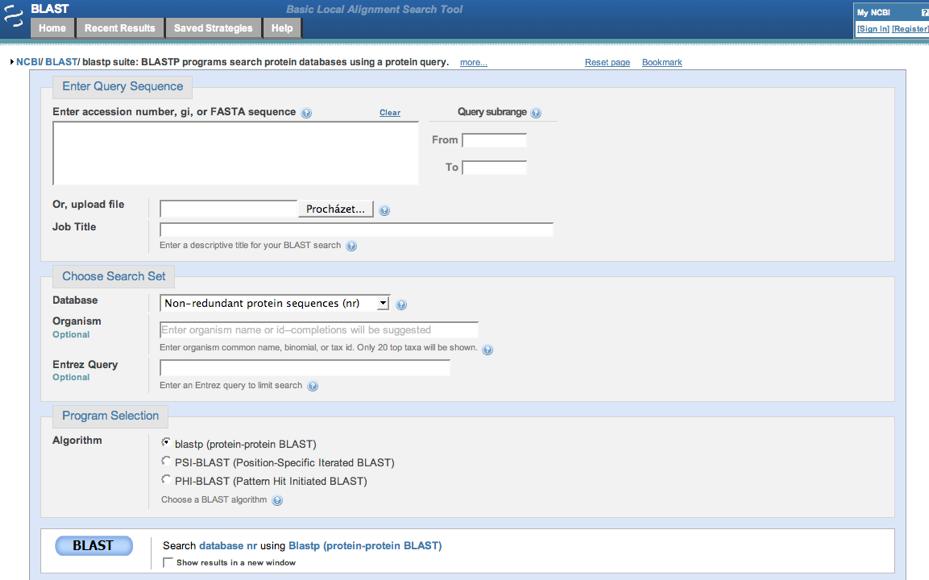Click the My NCBI label
929x580 pixels.
coord(874,12)
